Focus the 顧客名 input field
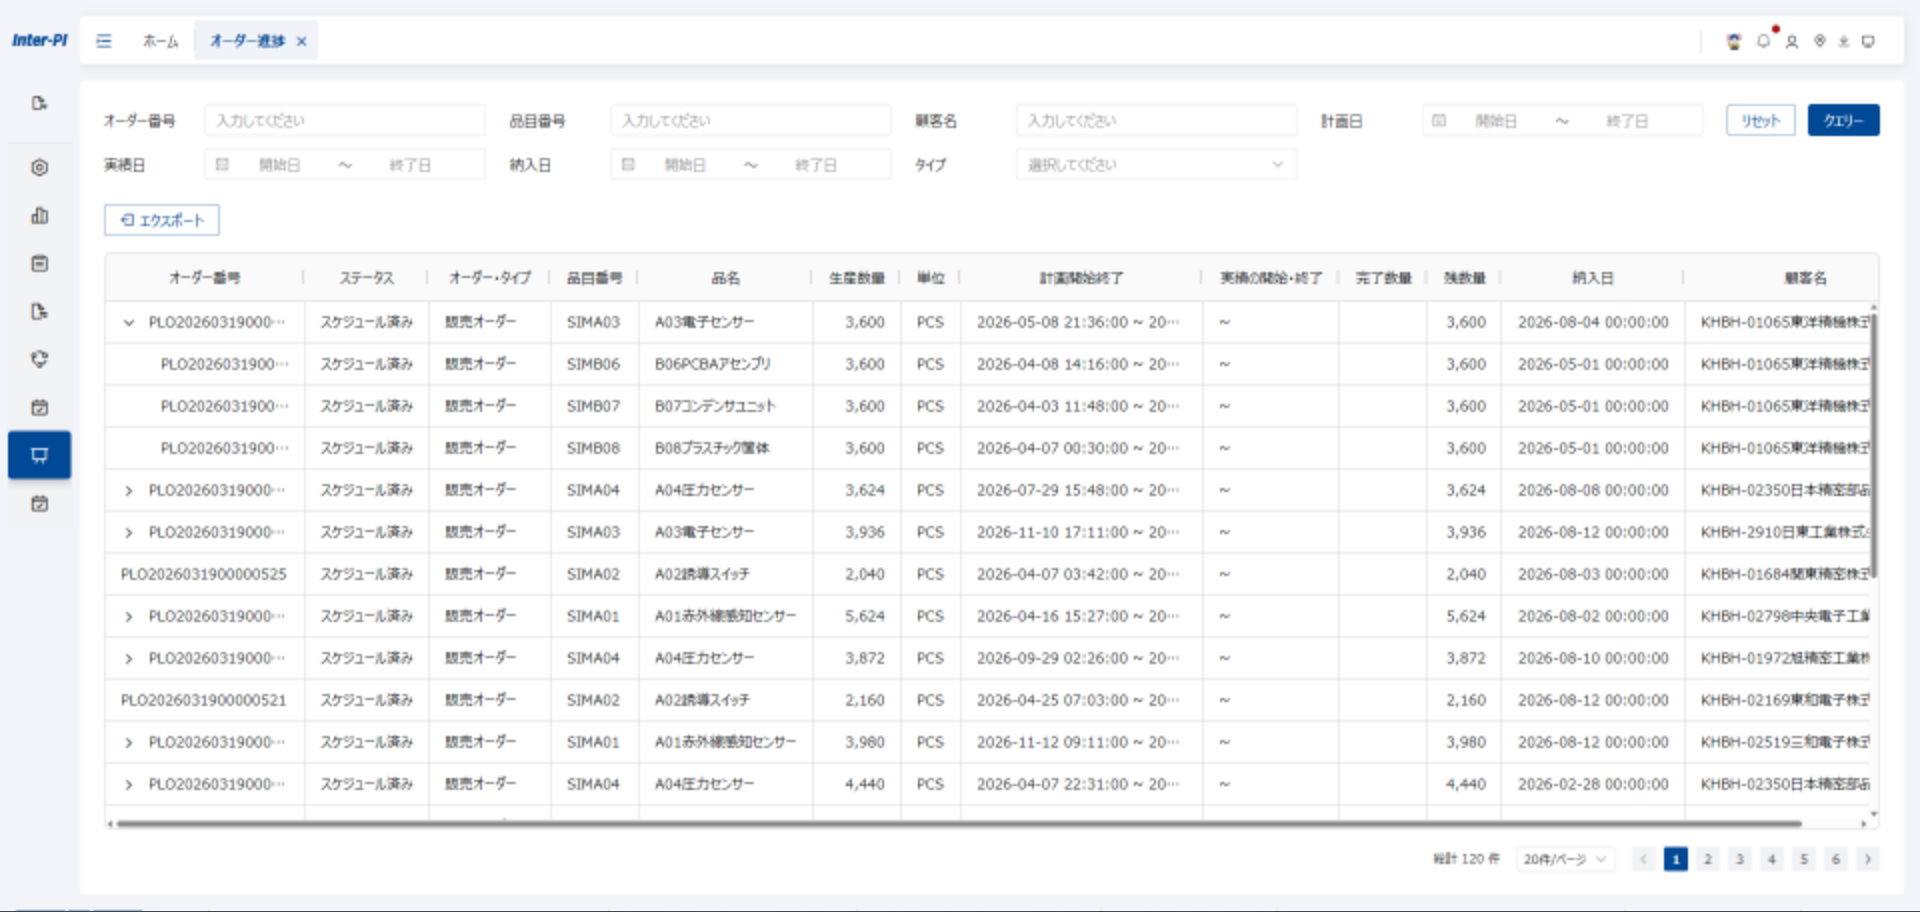The width and height of the screenshot is (1920, 912). point(1156,120)
